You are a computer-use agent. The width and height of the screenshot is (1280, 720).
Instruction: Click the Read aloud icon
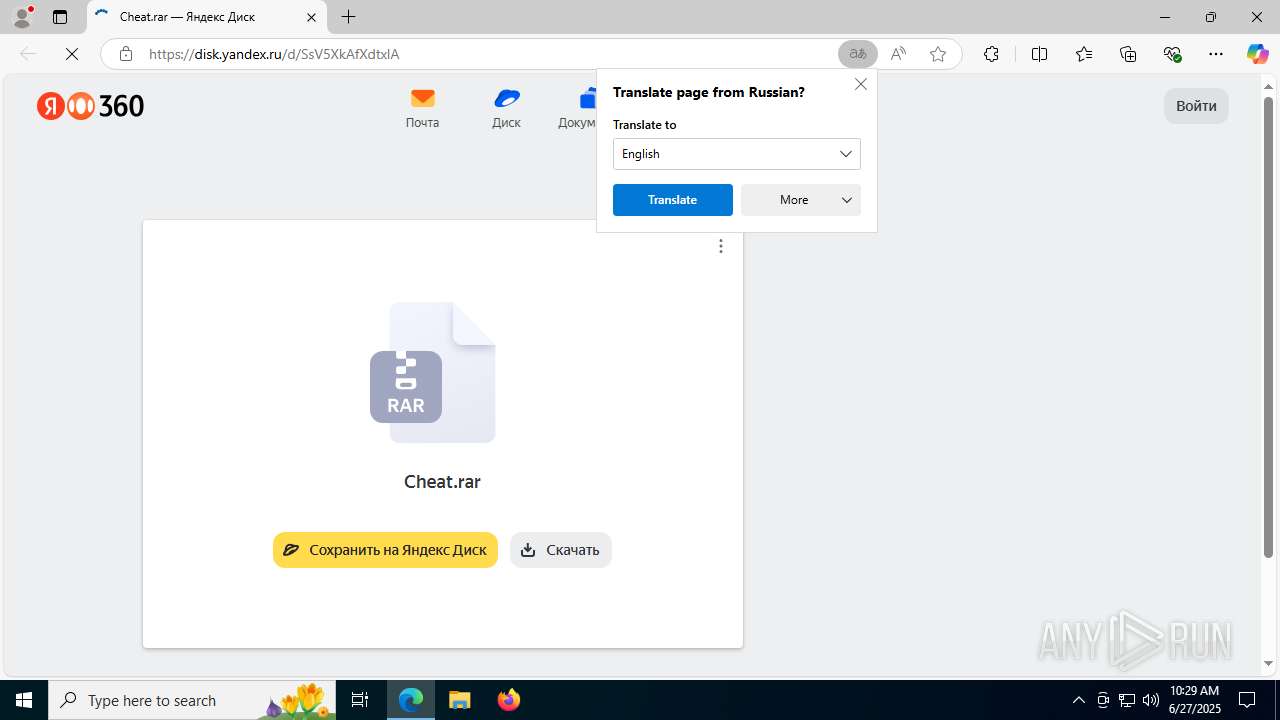[x=898, y=54]
